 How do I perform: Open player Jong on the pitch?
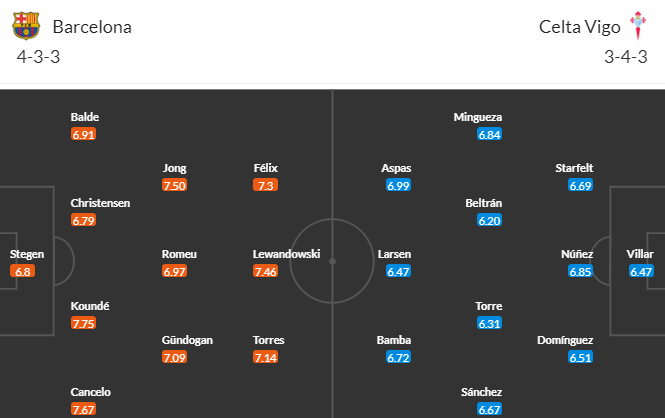pos(174,168)
